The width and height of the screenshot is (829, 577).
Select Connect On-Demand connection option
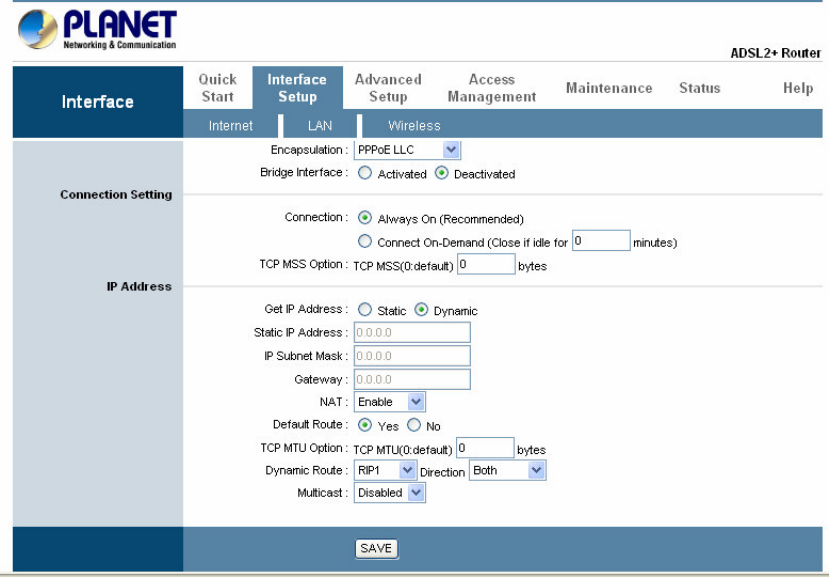[x=365, y=242]
